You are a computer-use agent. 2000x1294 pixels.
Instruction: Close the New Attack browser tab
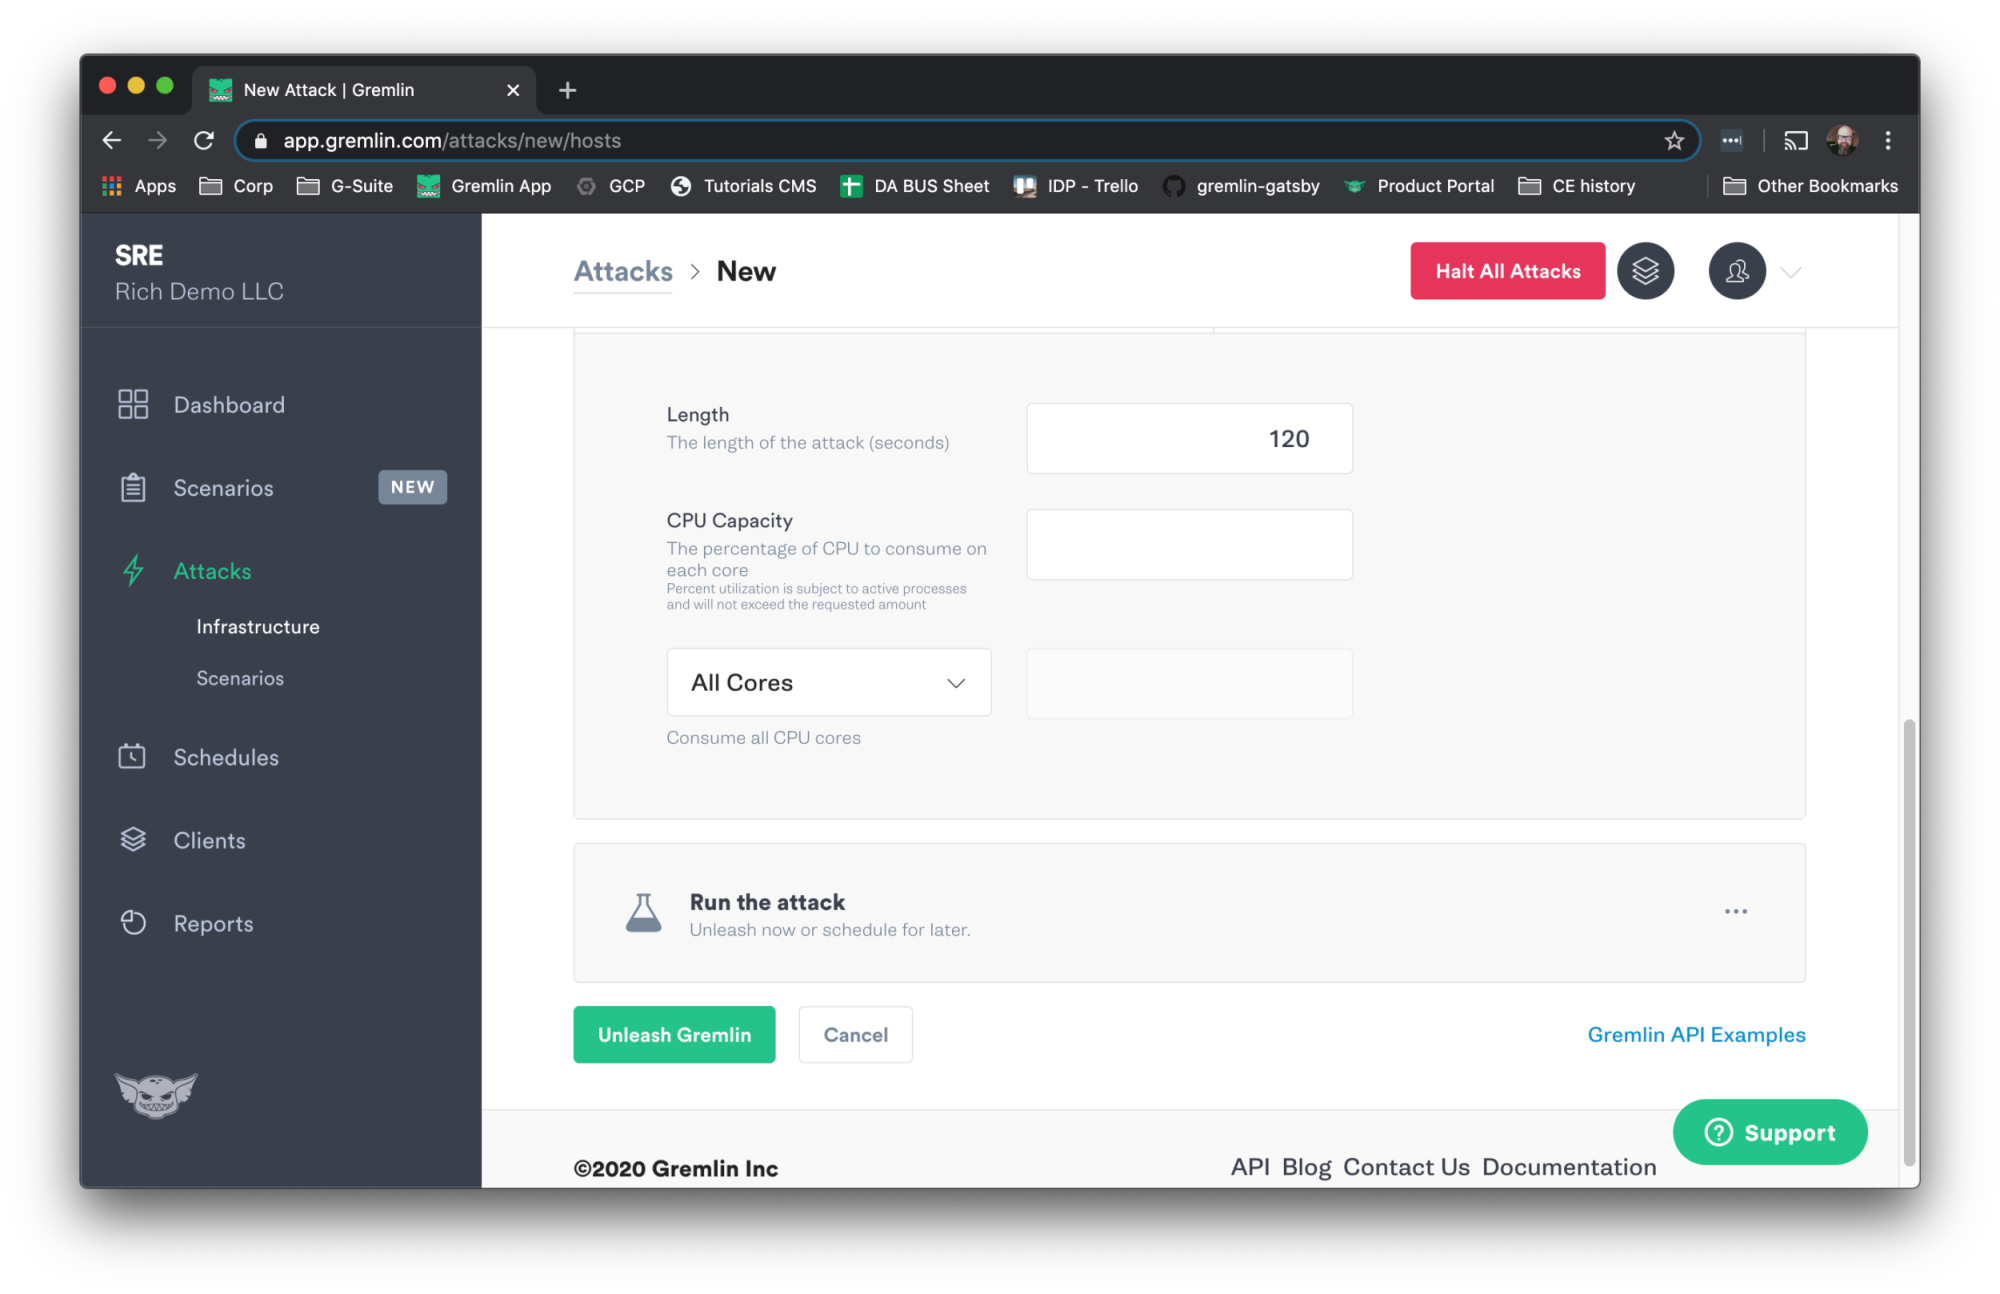pyautogui.click(x=513, y=90)
